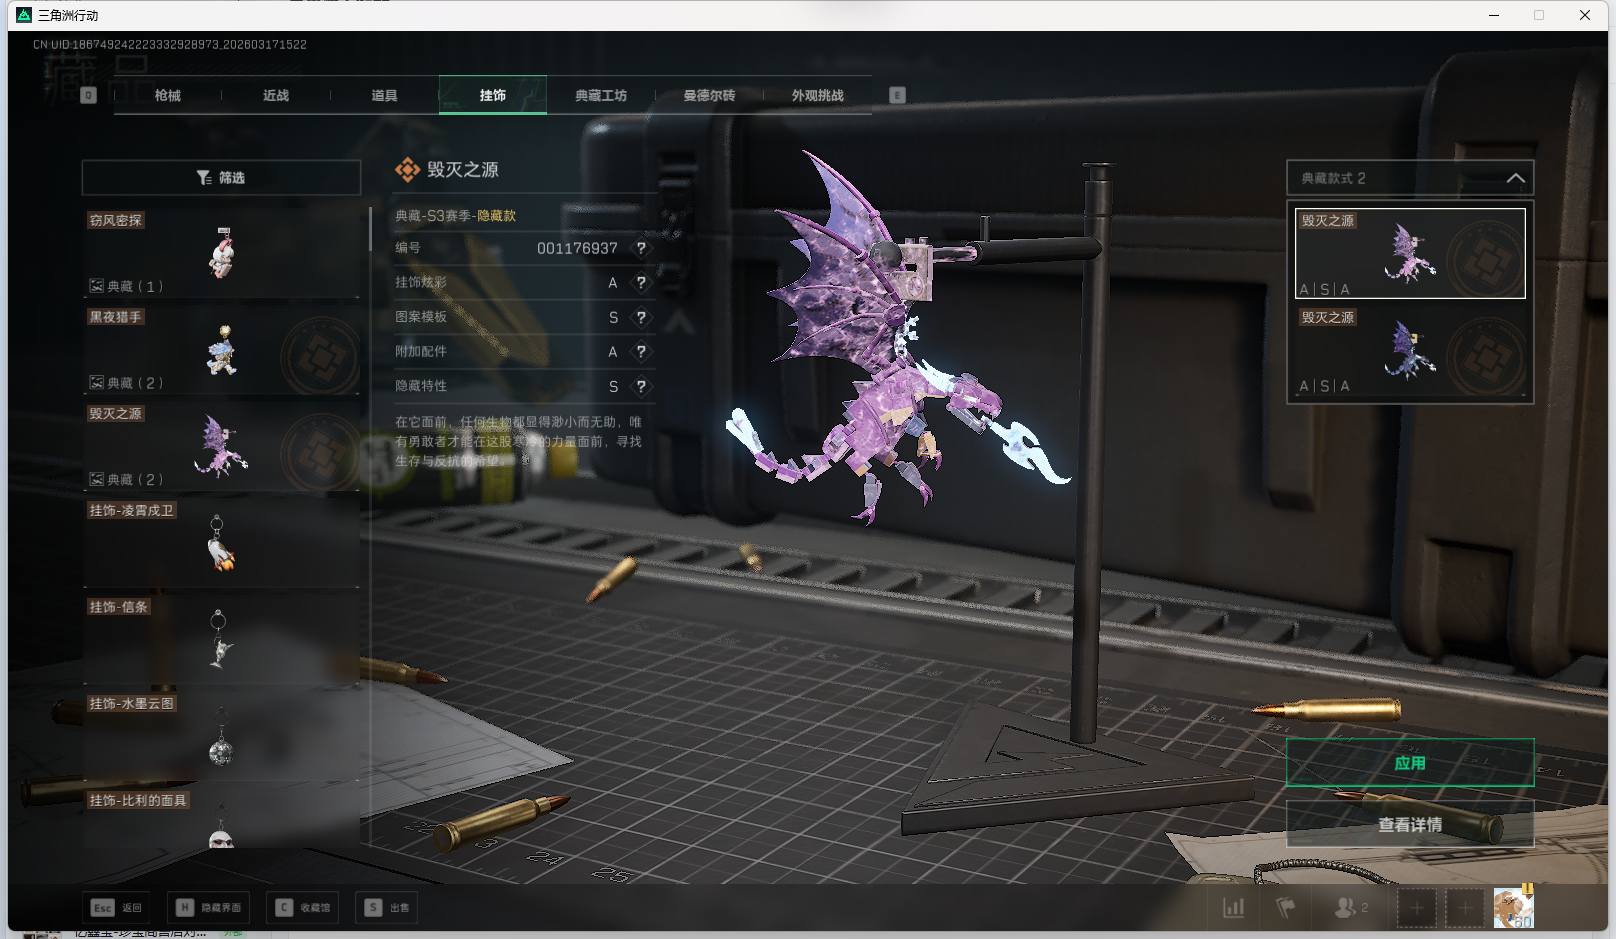The height and width of the screenshot is (939, 1616).
Task: Select 黑夜猎手 charm in the list
Action: 221,350
